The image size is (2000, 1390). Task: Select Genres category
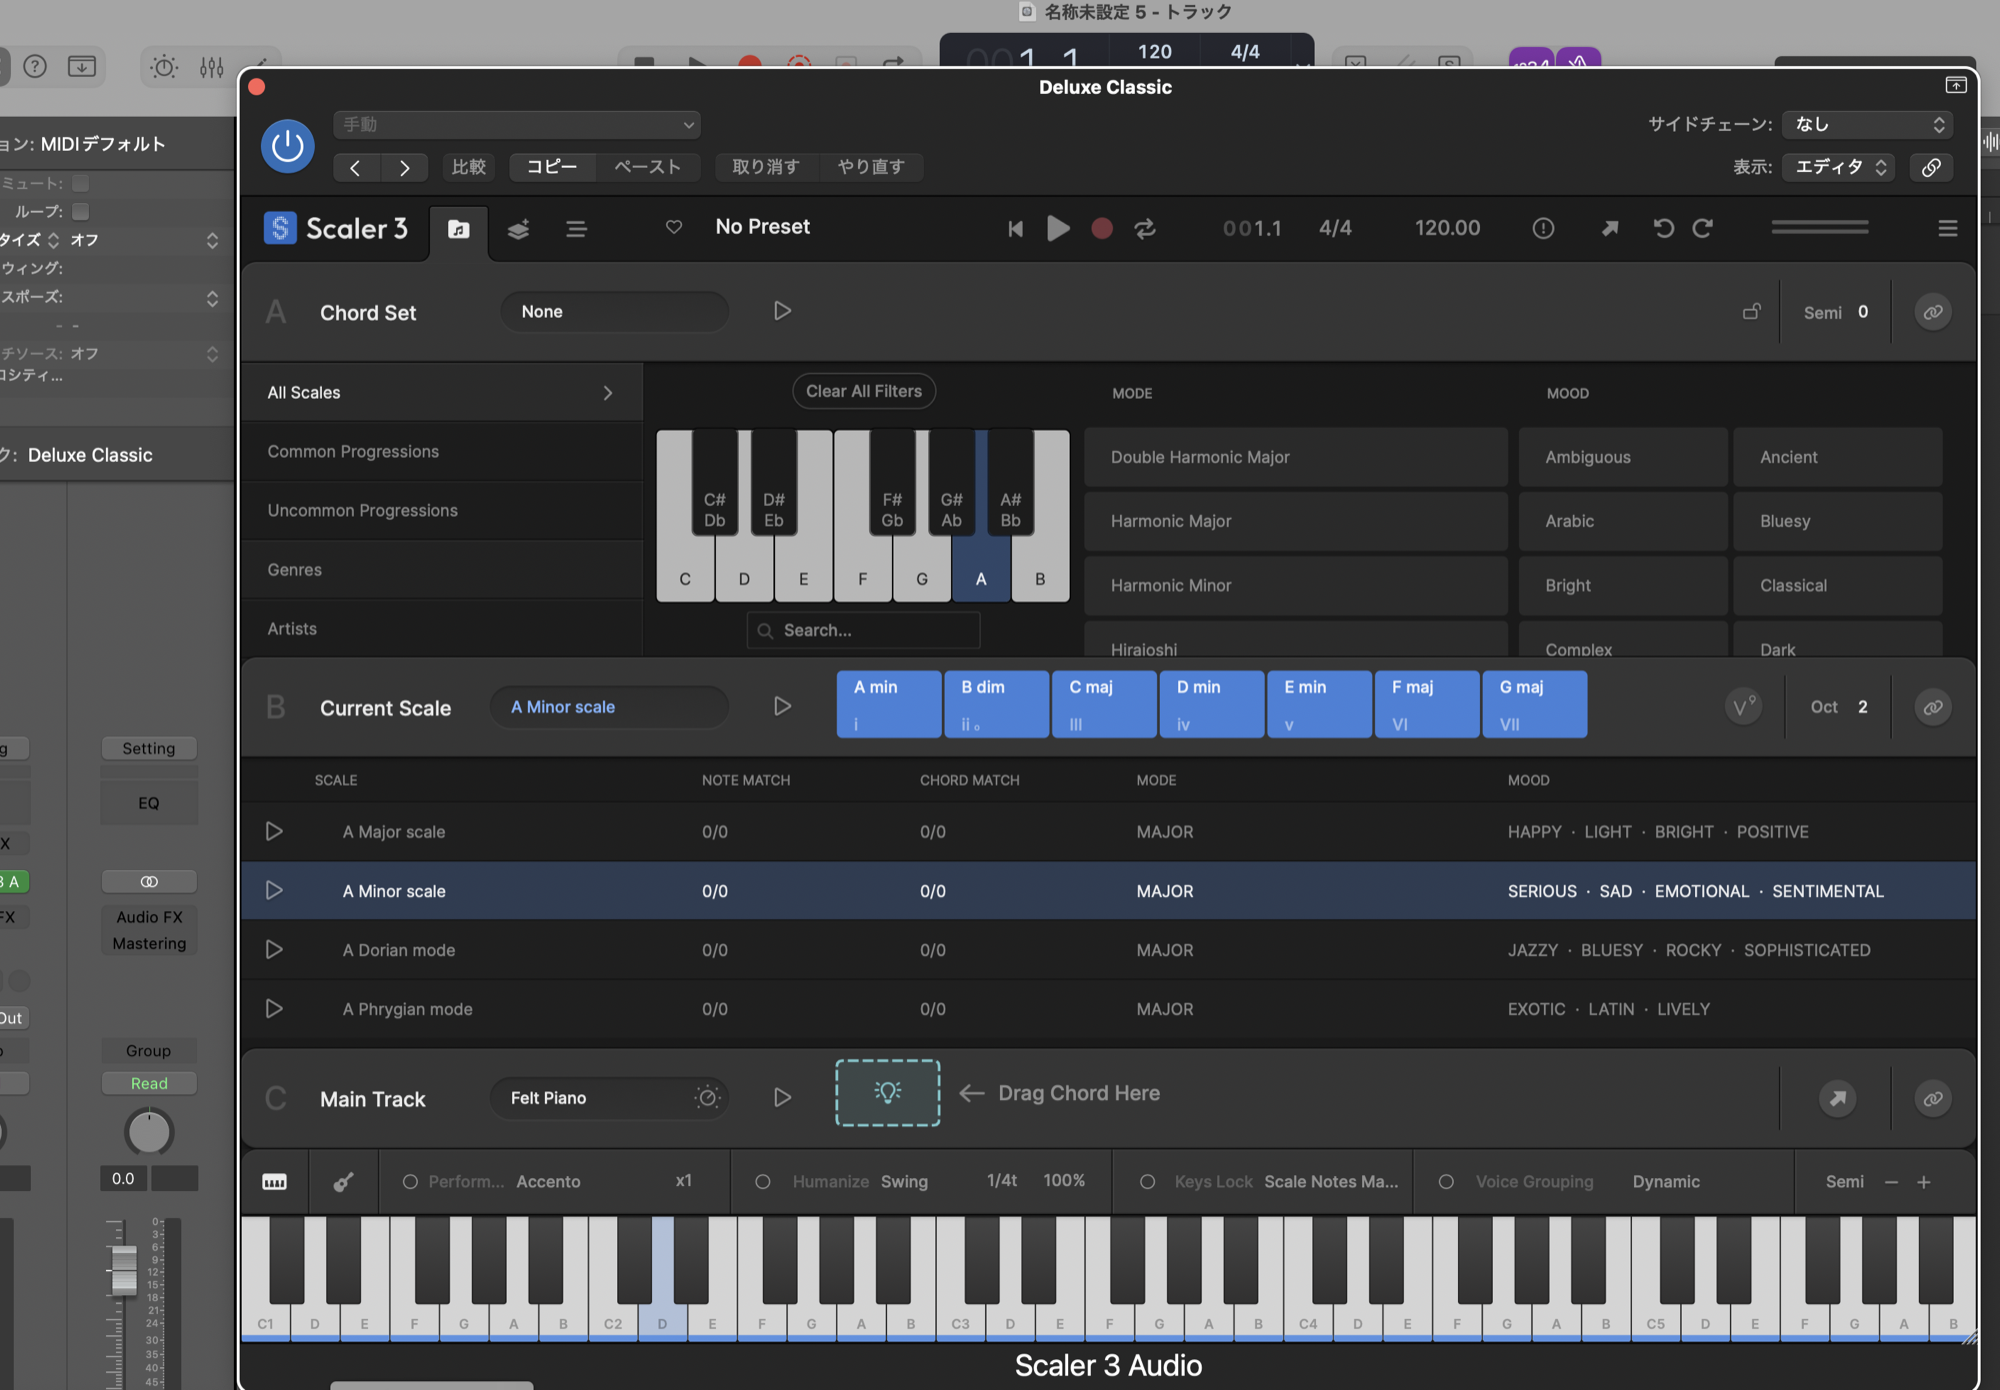click(x=441, y=570)
